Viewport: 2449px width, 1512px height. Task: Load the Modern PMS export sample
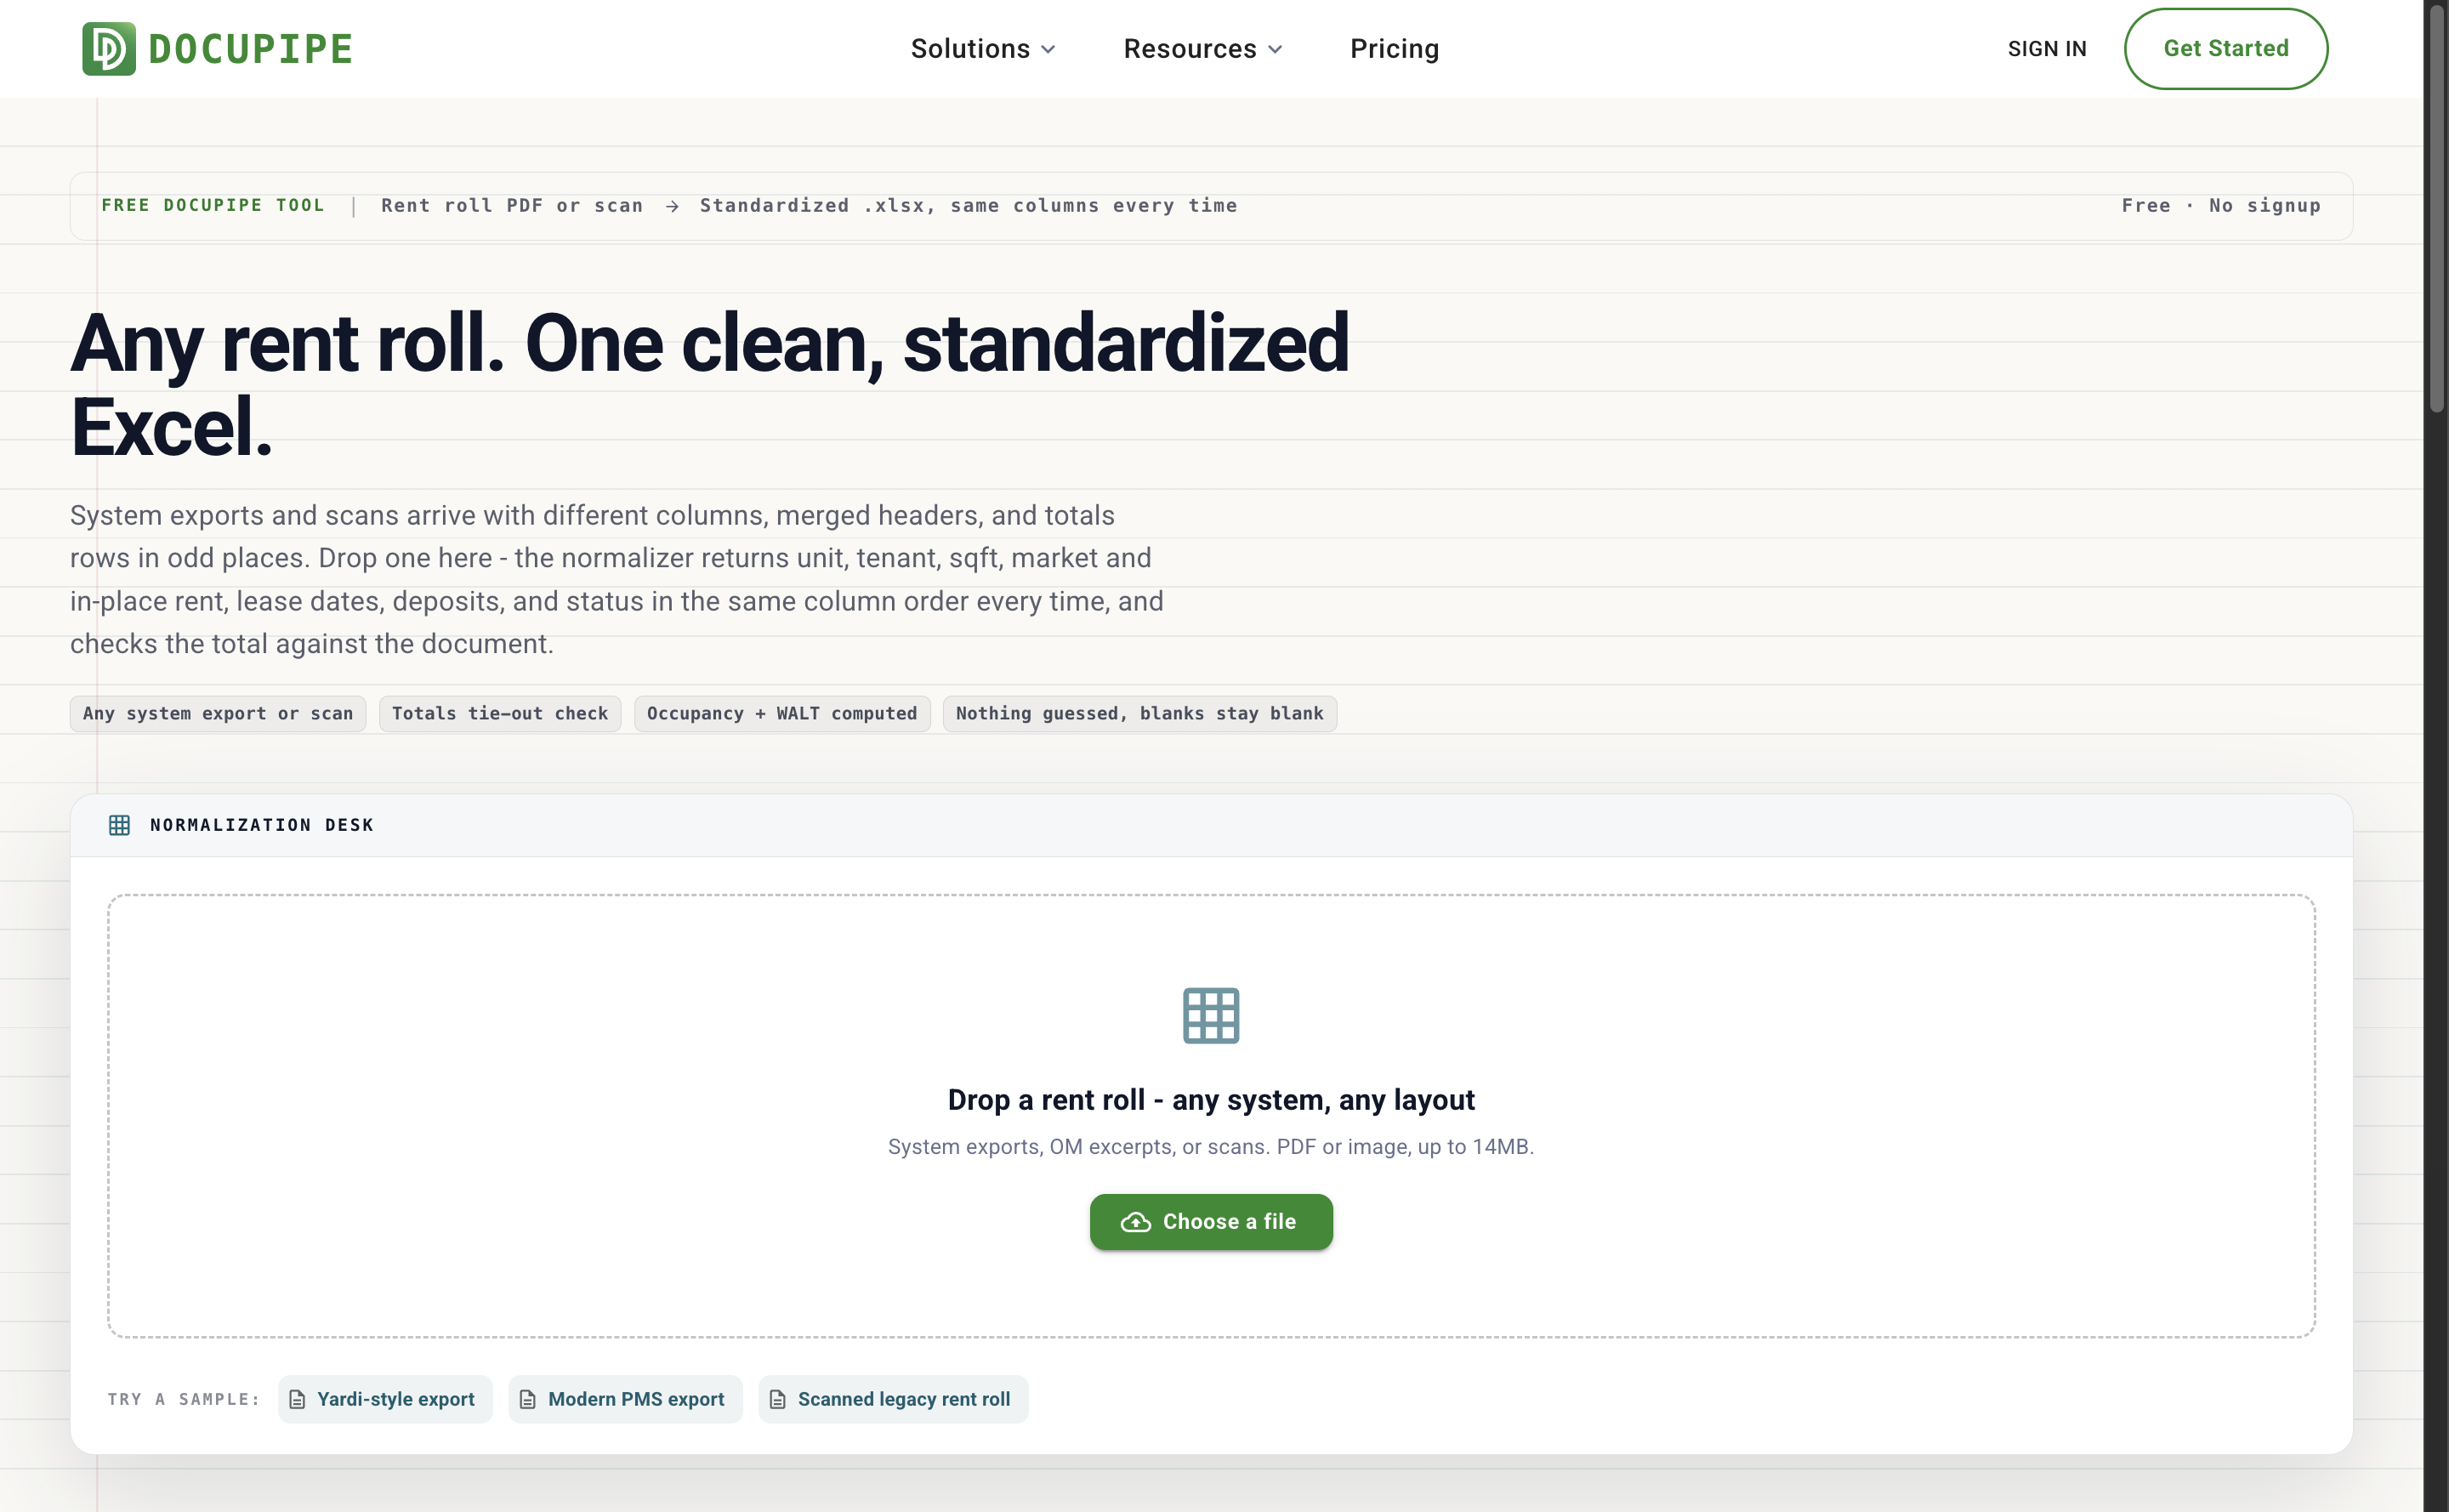pos(625,1399)
